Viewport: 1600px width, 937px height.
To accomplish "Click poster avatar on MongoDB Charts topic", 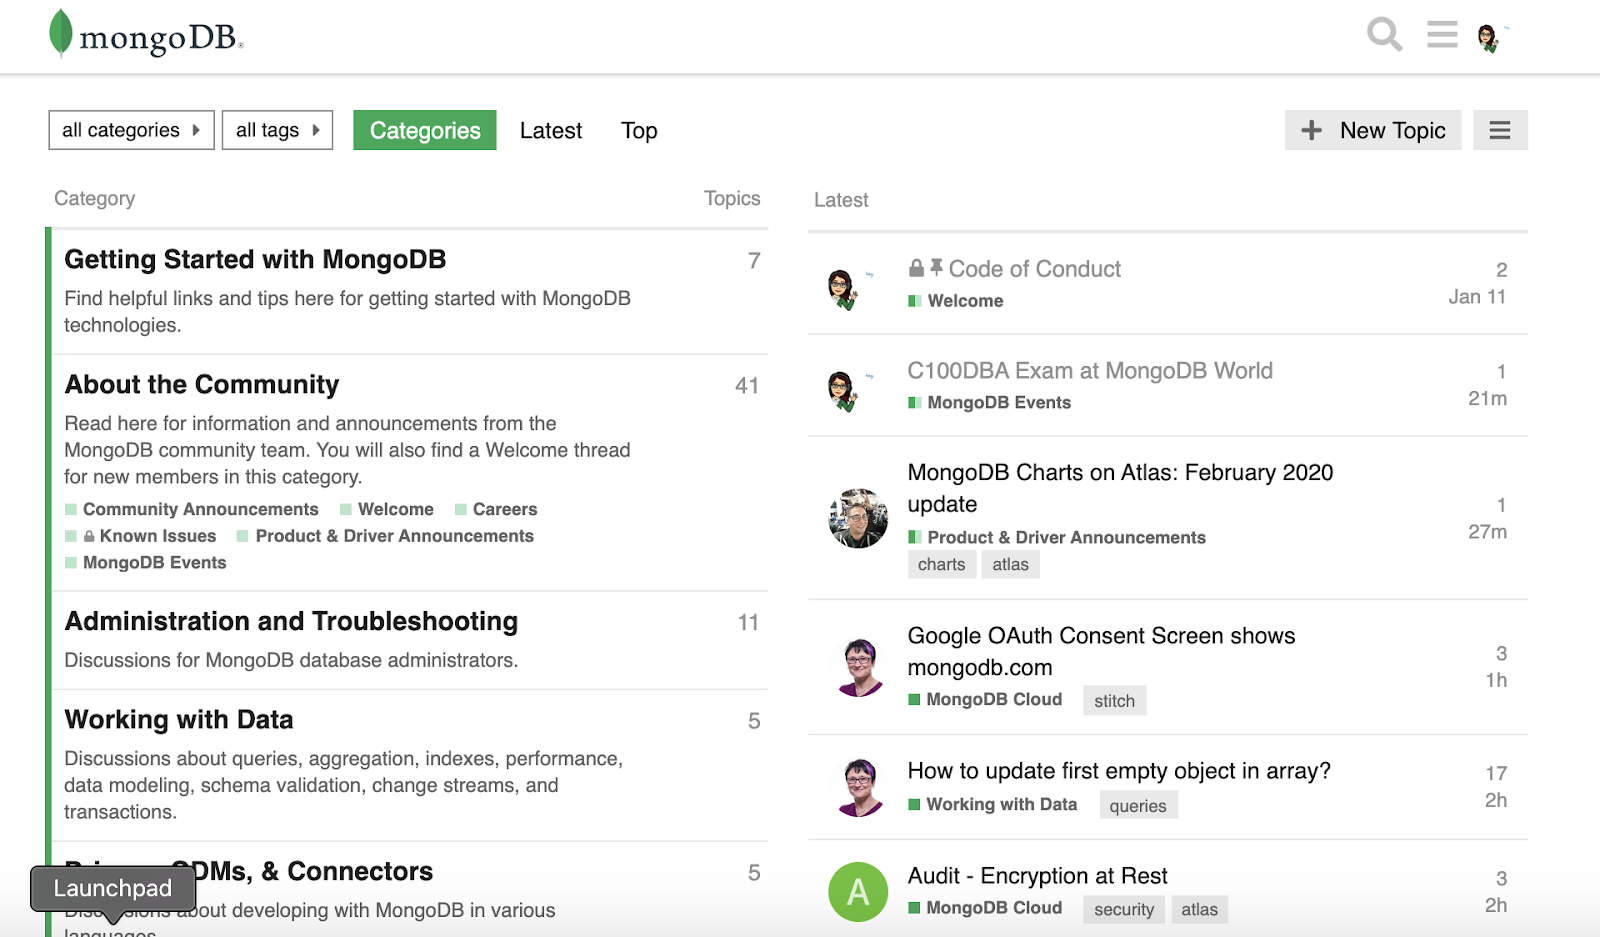I will coord(858,518).
